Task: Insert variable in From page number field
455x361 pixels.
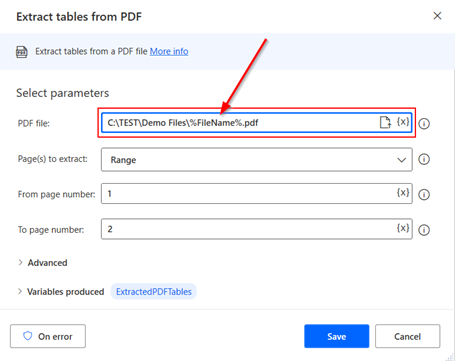Action: 403,193
